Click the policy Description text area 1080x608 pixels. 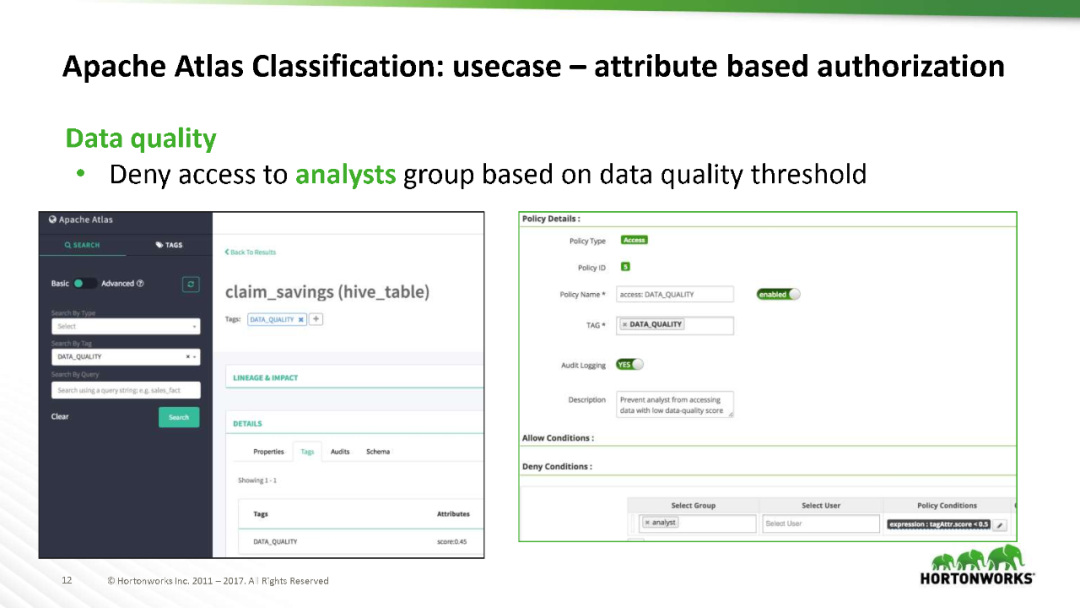675,405
